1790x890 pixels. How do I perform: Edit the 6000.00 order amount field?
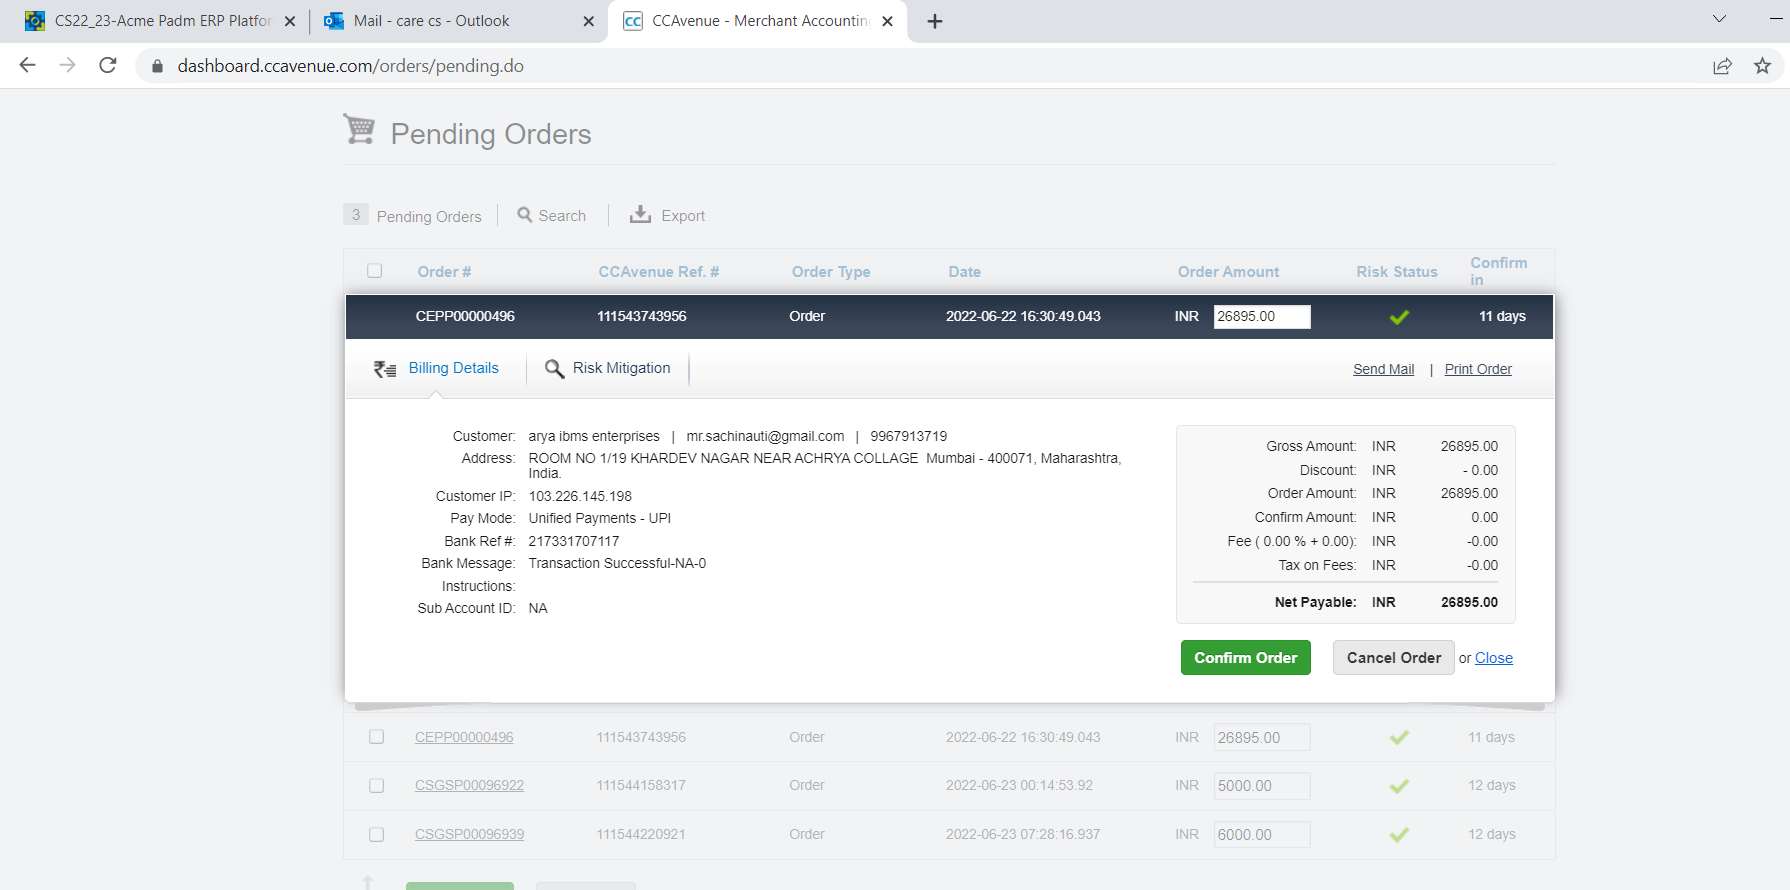coord(1262,835)
